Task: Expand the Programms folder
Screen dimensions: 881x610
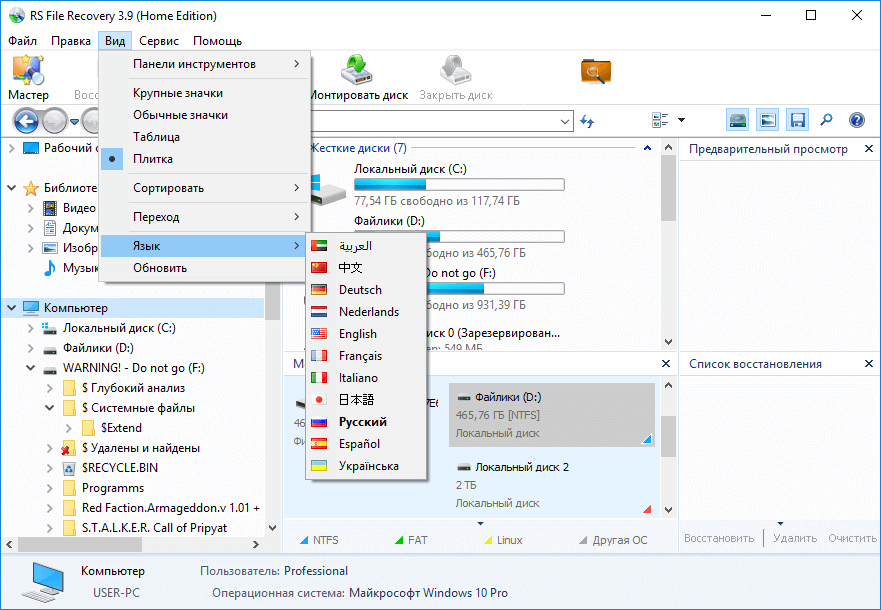Action: pos(49,488)
